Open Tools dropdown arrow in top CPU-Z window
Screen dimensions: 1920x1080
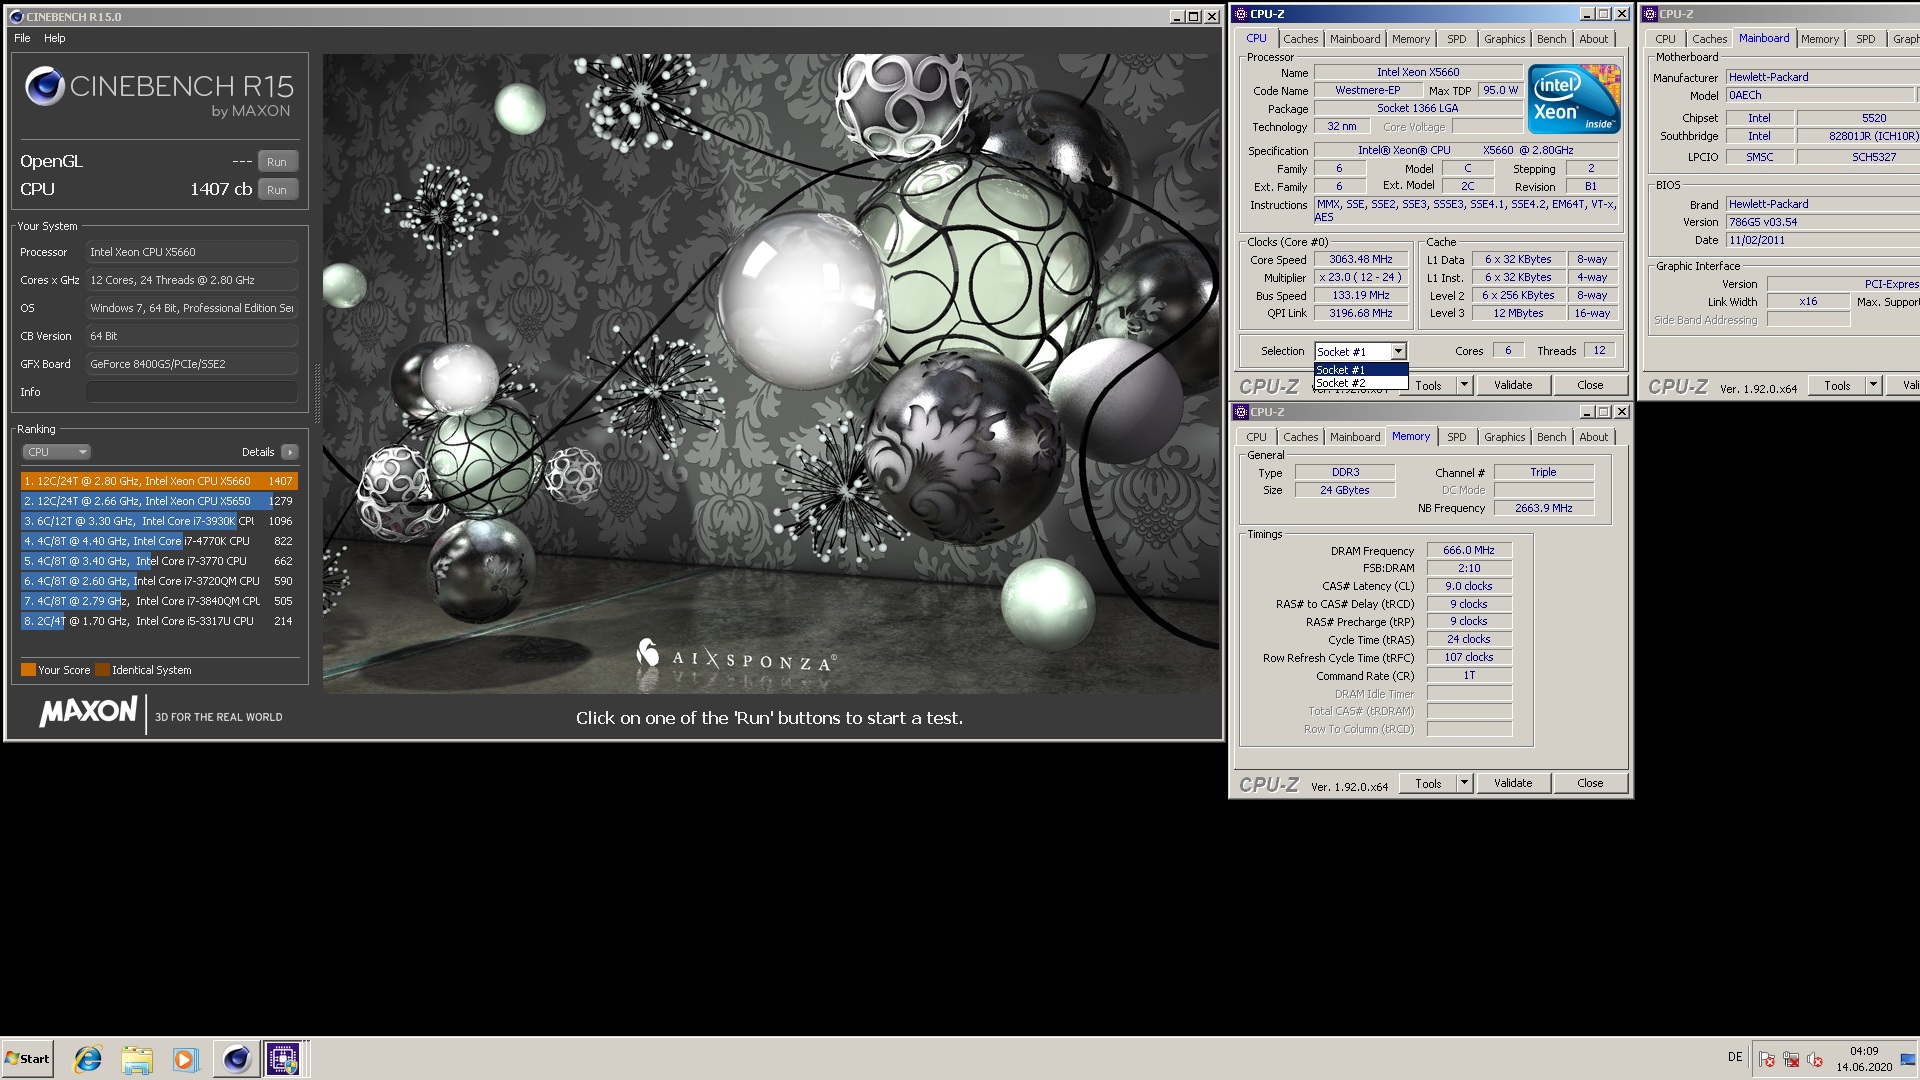1464,385
